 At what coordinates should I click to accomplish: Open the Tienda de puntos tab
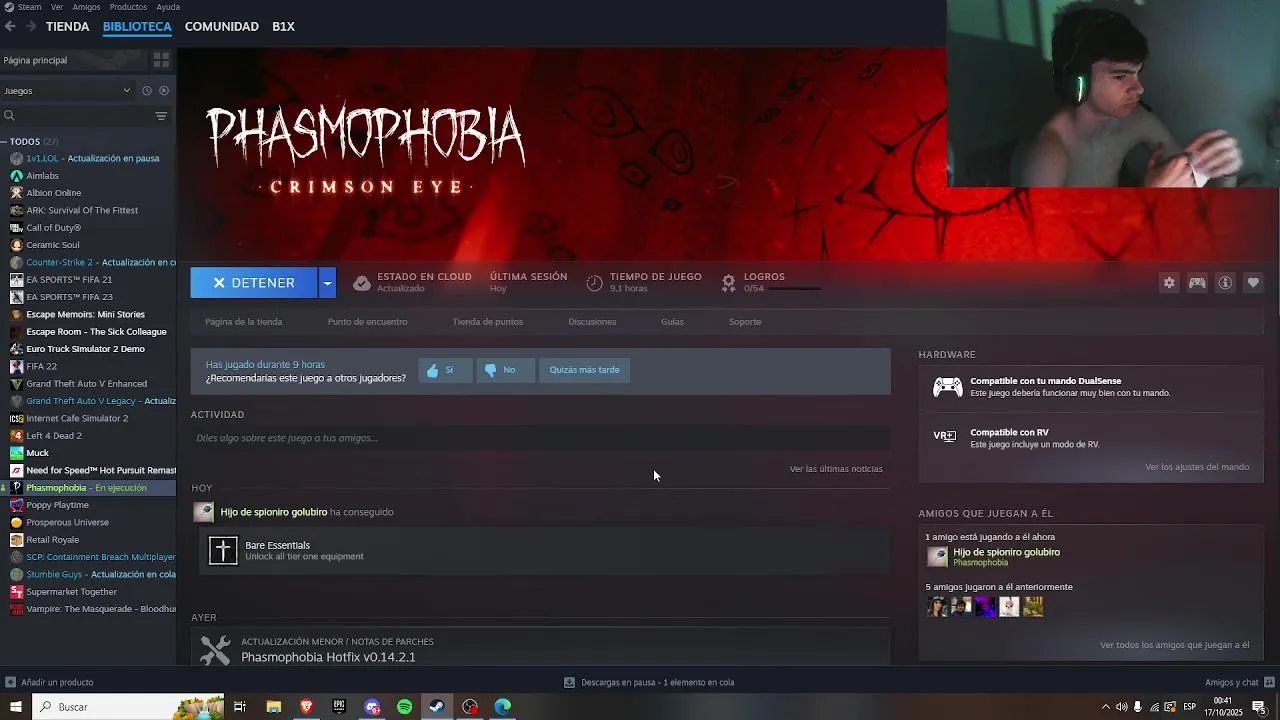pos(488,322)
